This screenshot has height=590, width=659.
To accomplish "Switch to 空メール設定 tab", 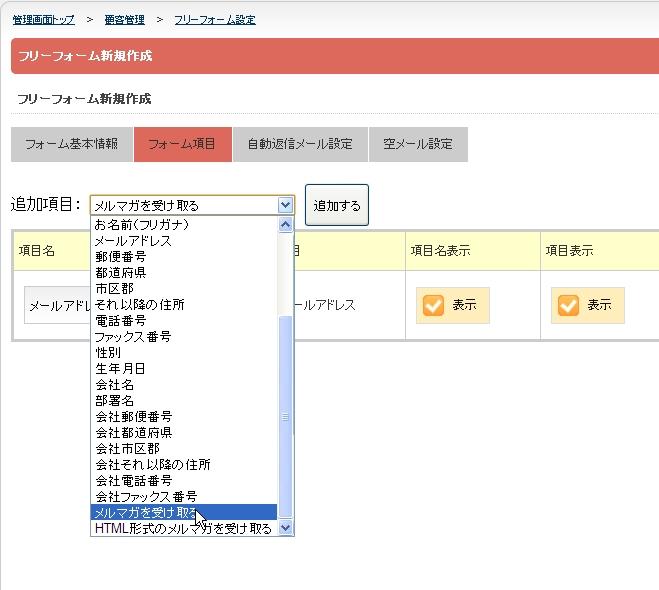I will 417,144.
